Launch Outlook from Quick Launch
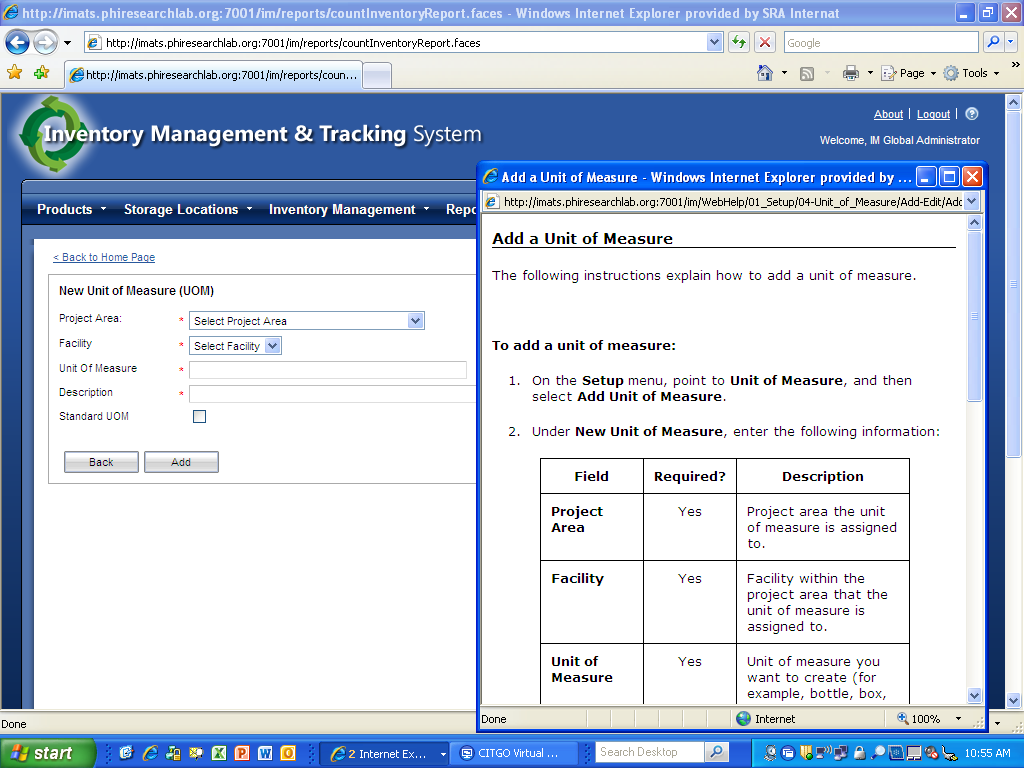The image size is (1024, 768). coord(288,753)
